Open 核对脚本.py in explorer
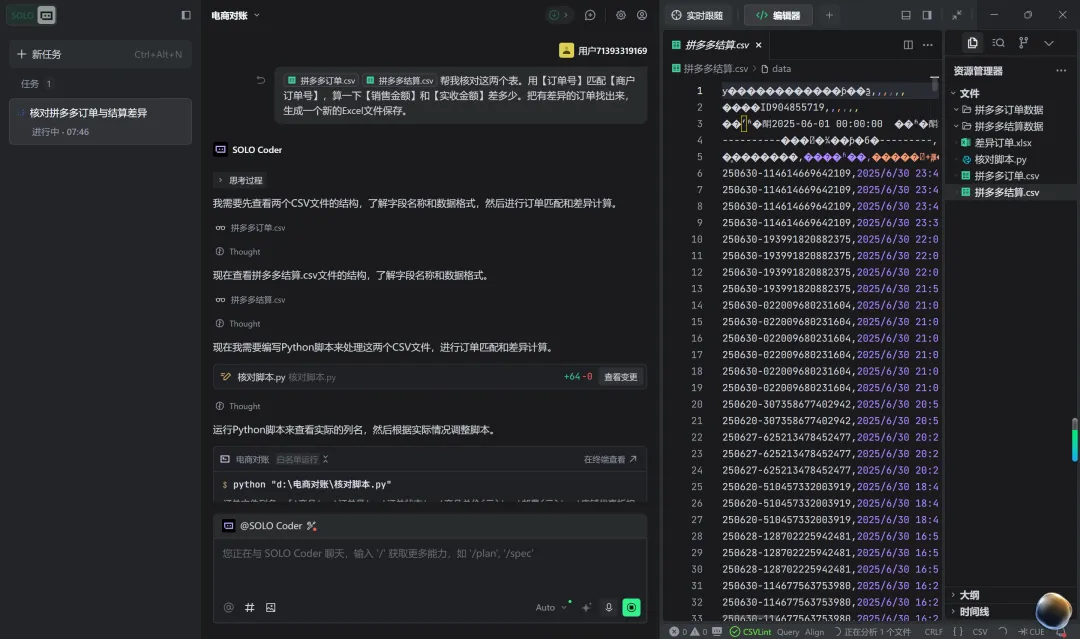This screenshot has height=639, width=1080. click(1010, 160)
